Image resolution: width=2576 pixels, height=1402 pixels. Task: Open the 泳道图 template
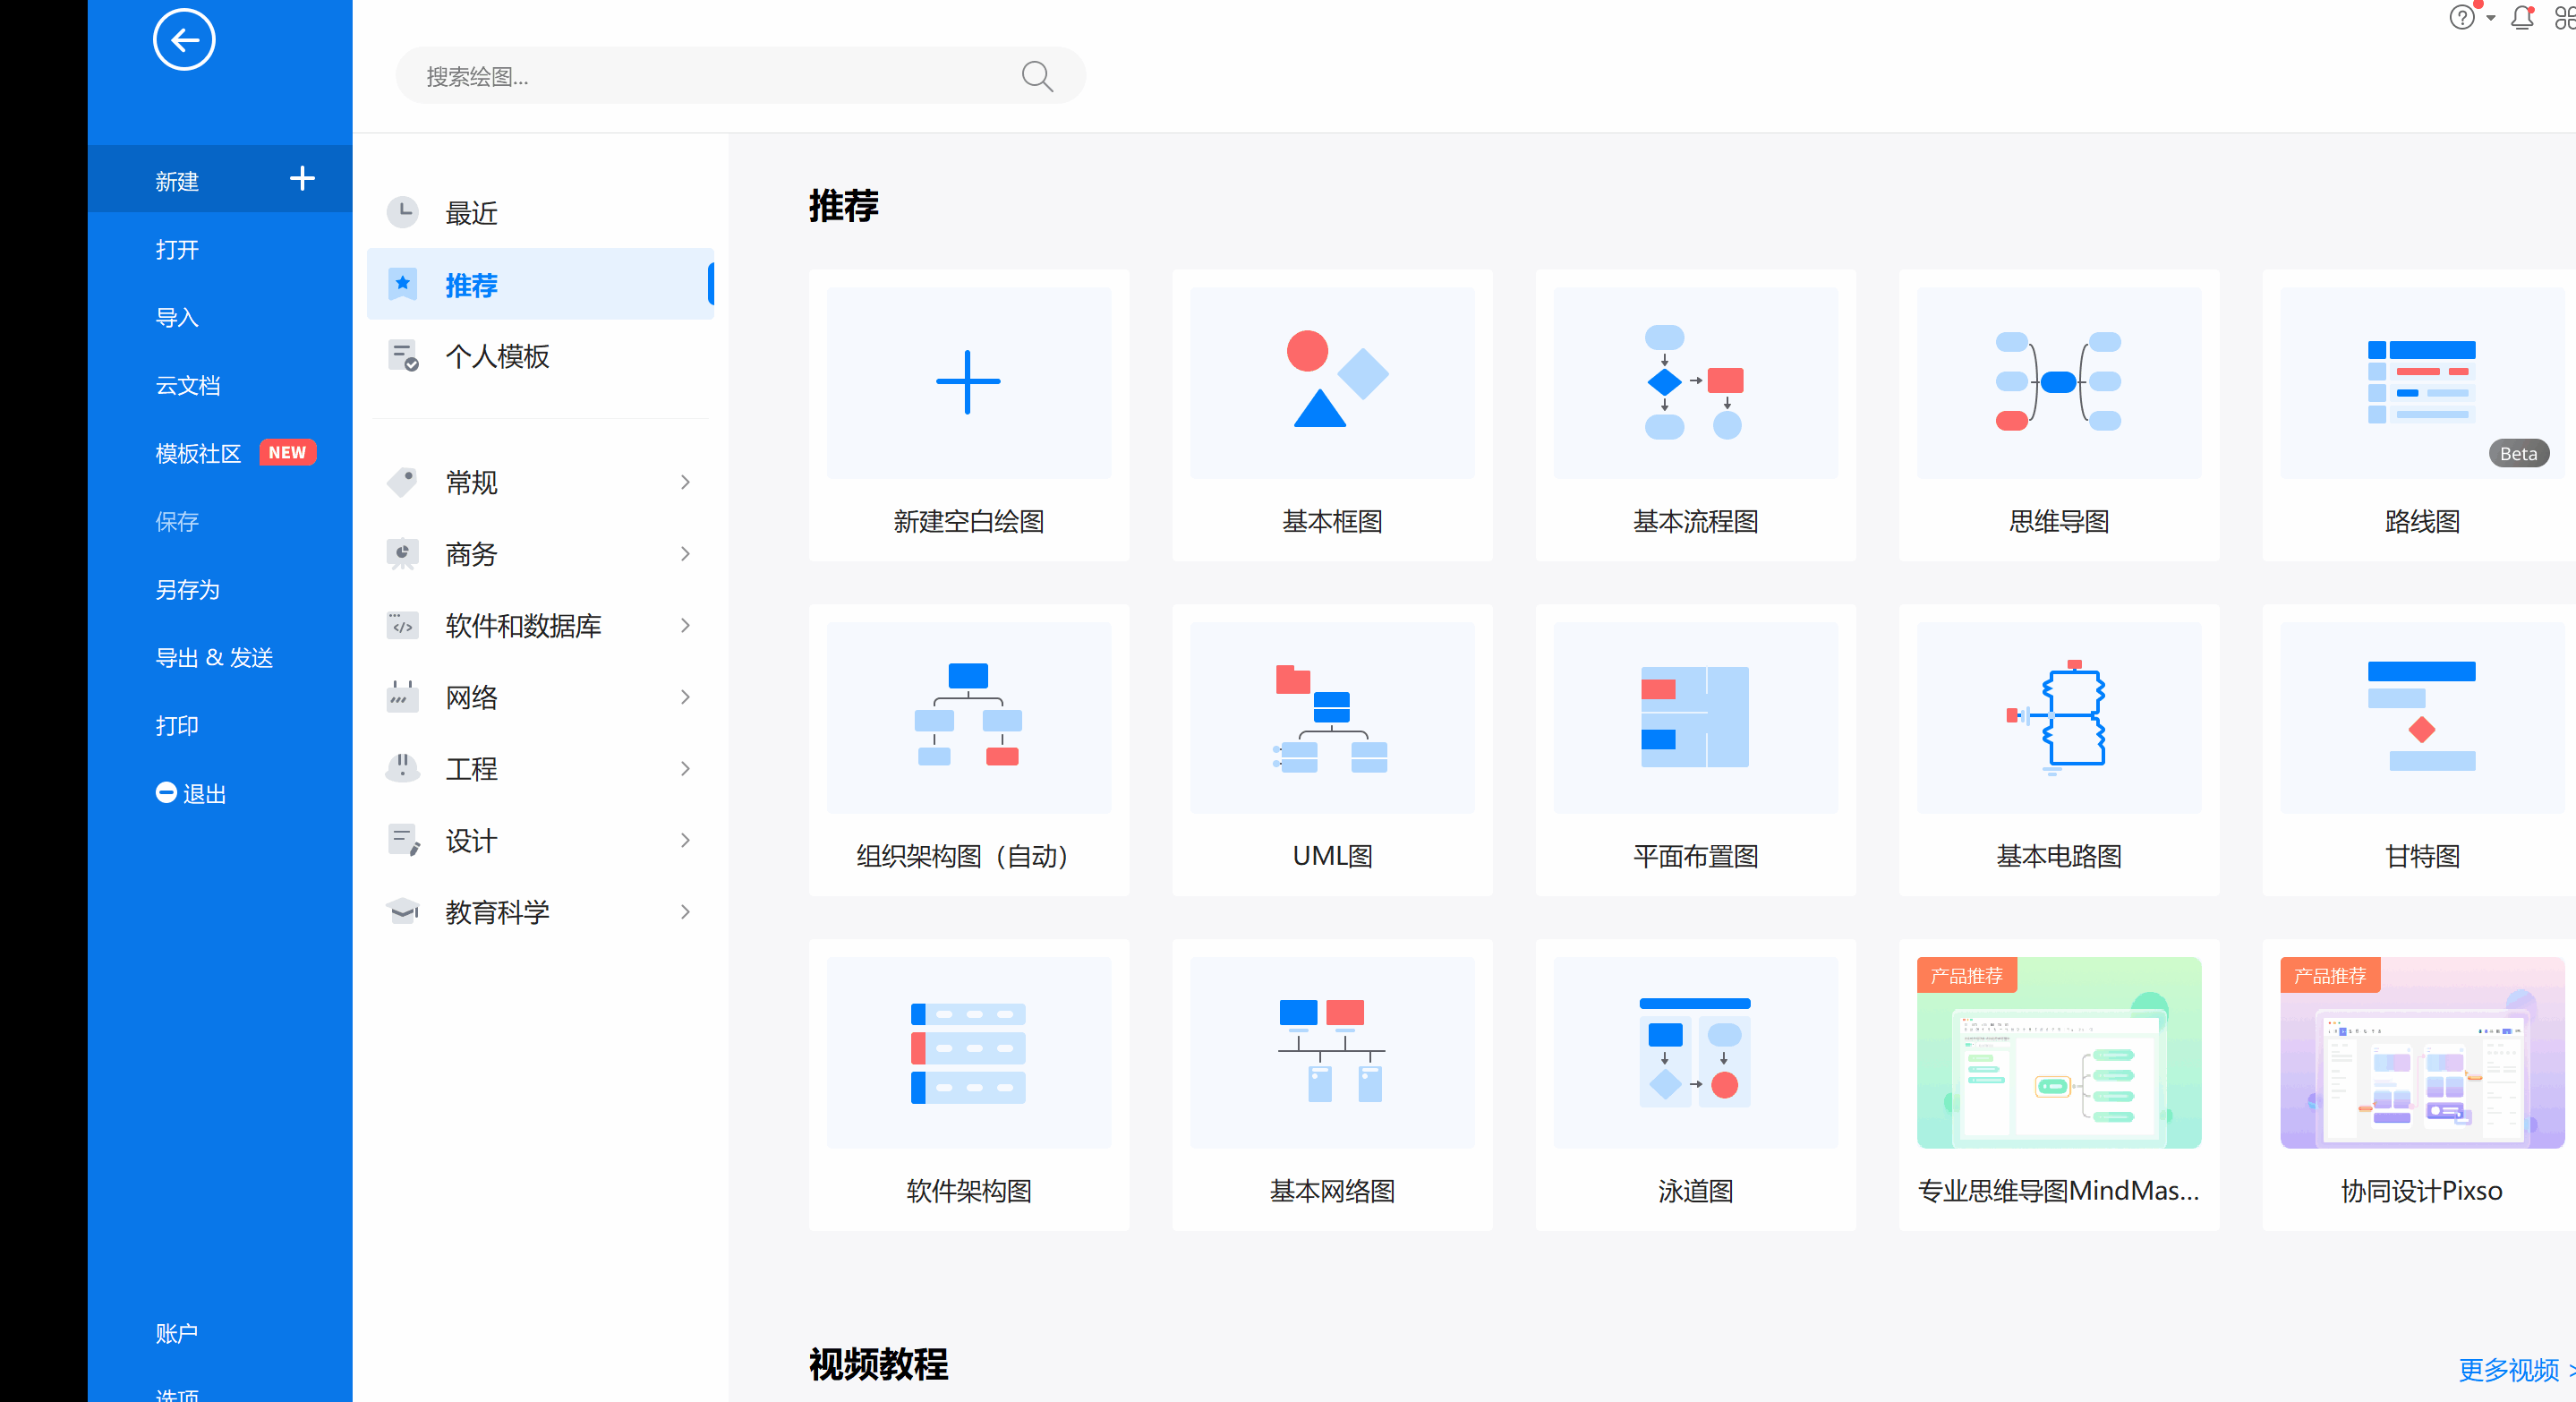pyautogui.click(x=1695, y=1085)
